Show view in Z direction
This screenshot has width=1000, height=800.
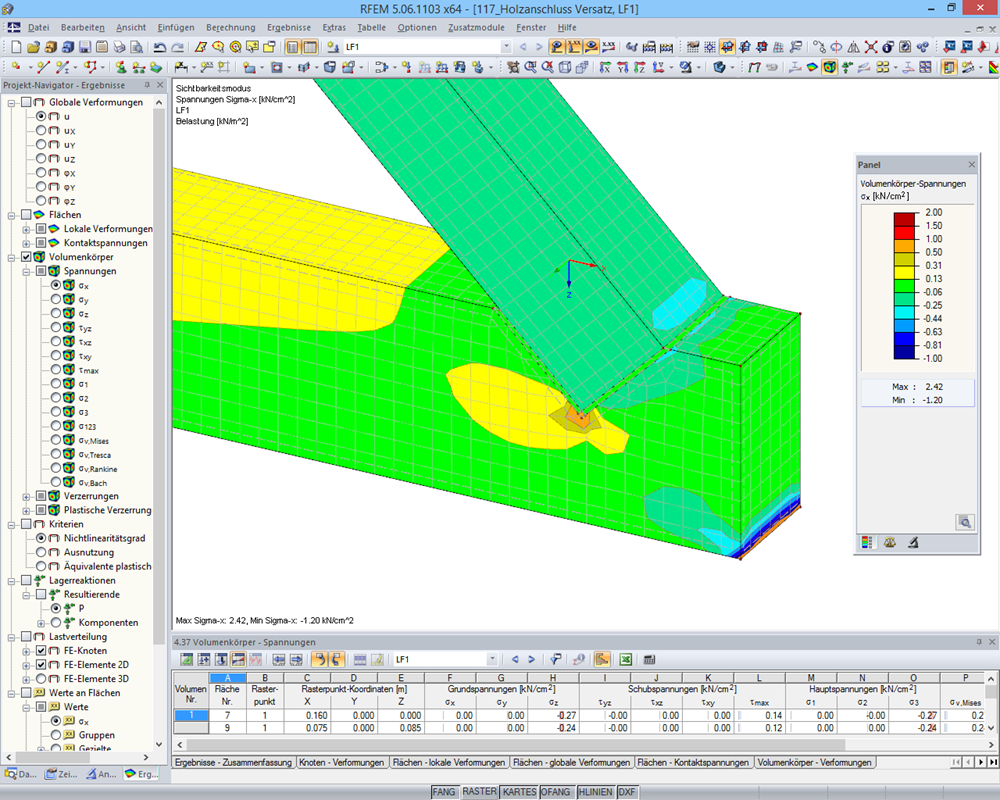pyautogui.click(x=640, y=66)
